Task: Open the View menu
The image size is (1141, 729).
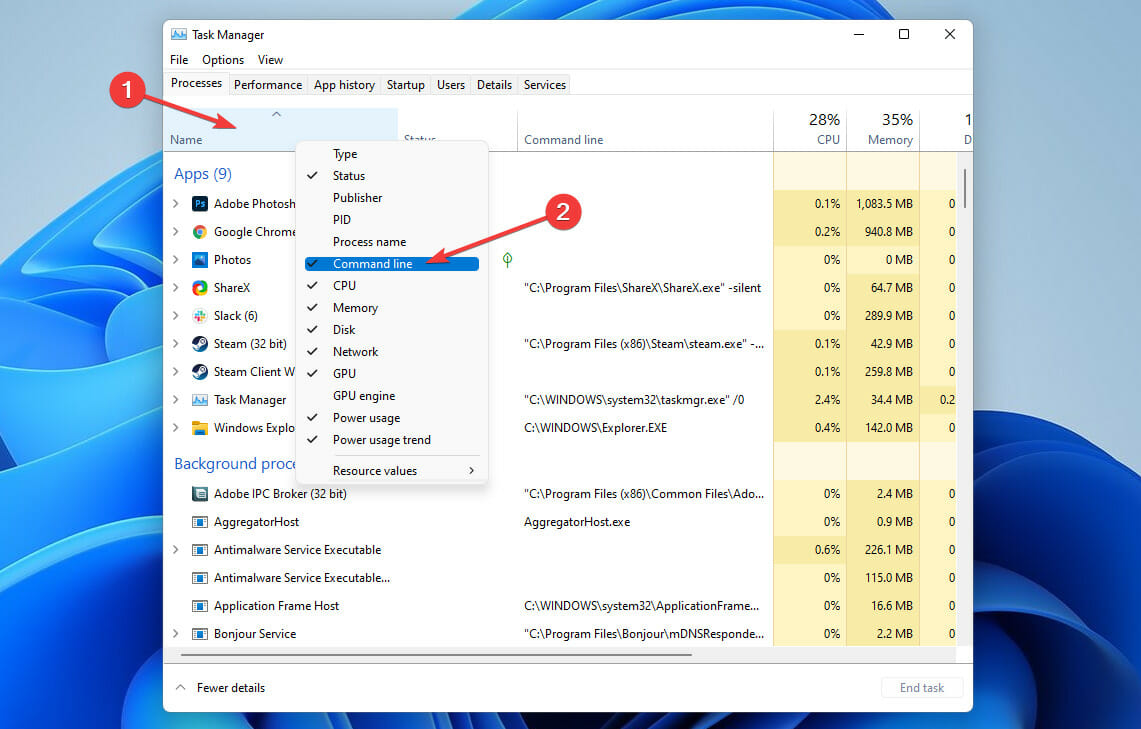Action: pos(270,60)
